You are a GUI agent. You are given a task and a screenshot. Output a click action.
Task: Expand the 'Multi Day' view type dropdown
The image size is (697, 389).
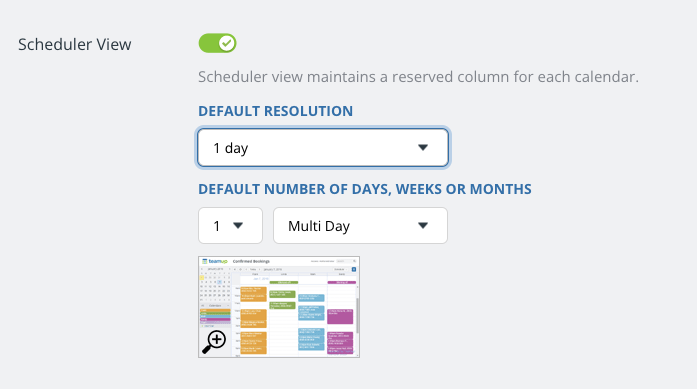pyautogui.click(x=360, y=225)
